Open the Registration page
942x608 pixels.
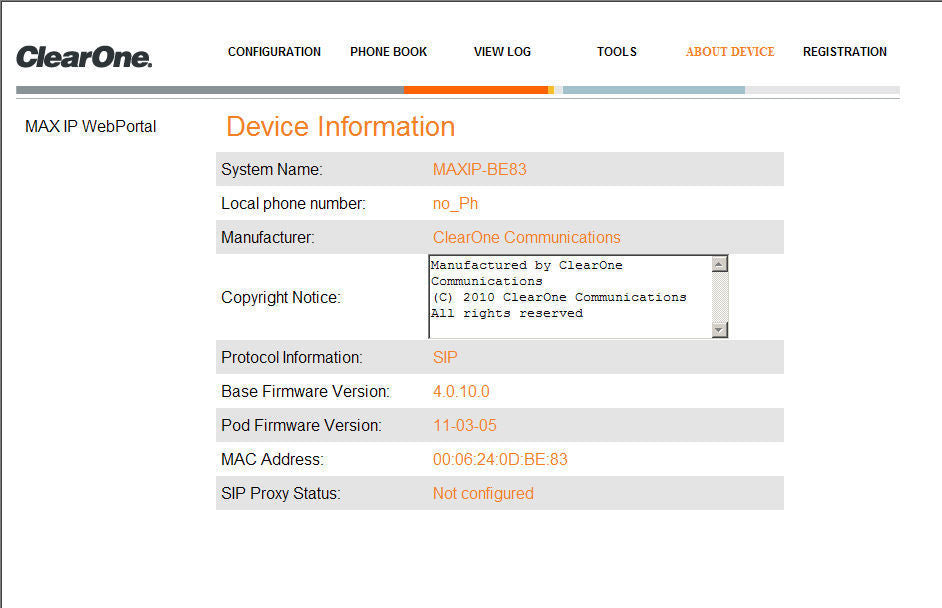click(845, 52)
